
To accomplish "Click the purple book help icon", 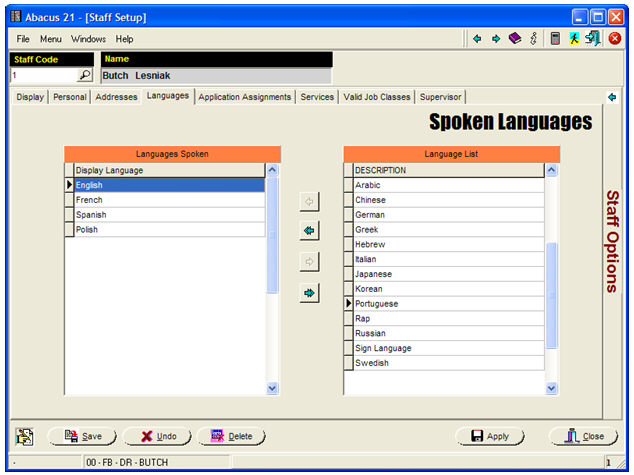I will [x=515, y=39].
